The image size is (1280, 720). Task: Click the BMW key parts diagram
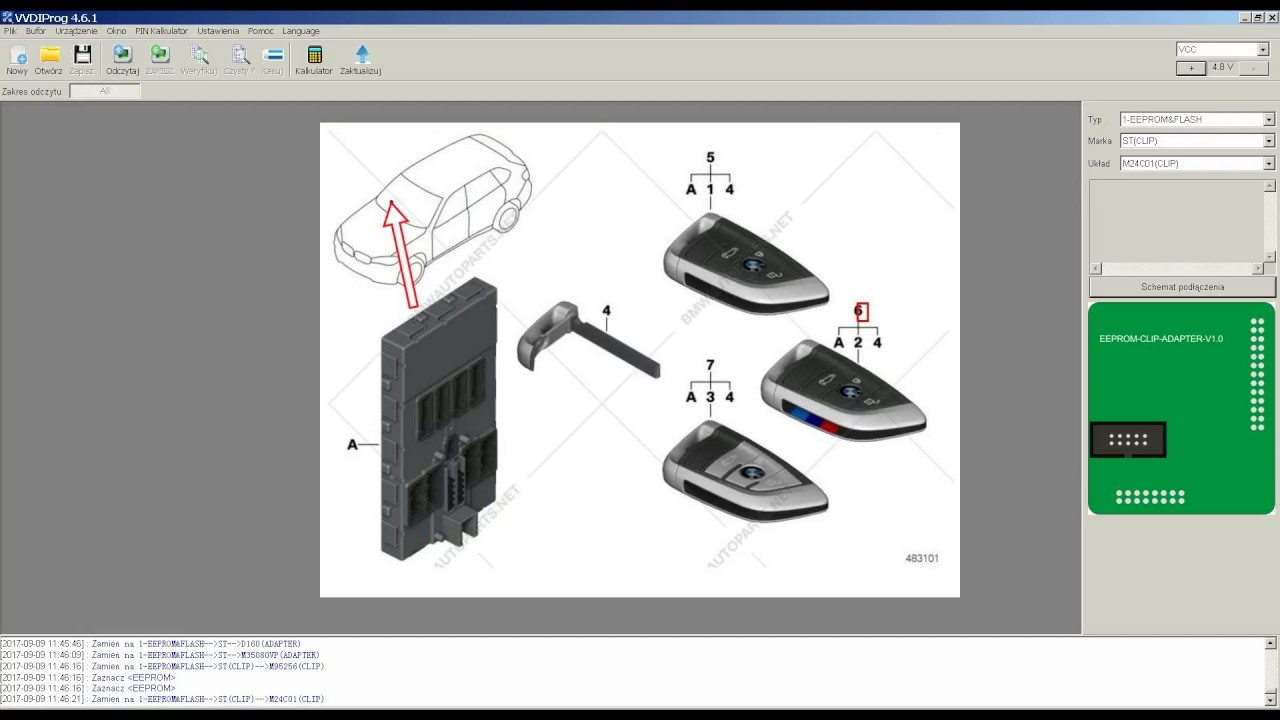pyautogui.click(x=640, y=360)
